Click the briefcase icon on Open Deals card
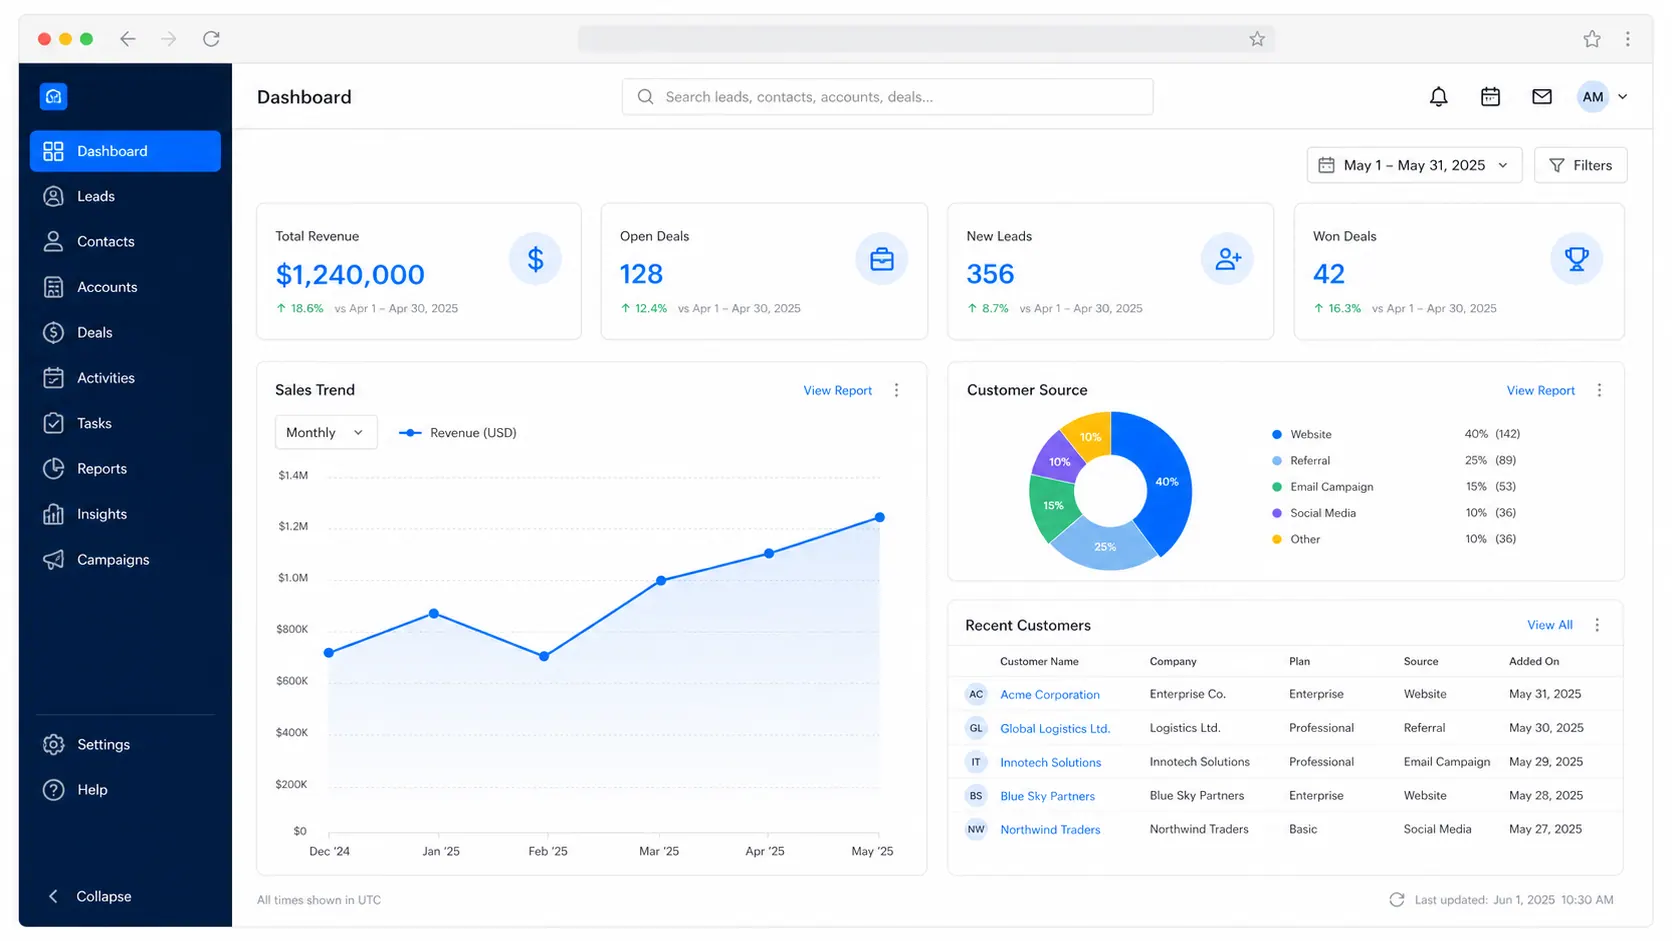Screen dimensions: 1672x941 (882, 260)
